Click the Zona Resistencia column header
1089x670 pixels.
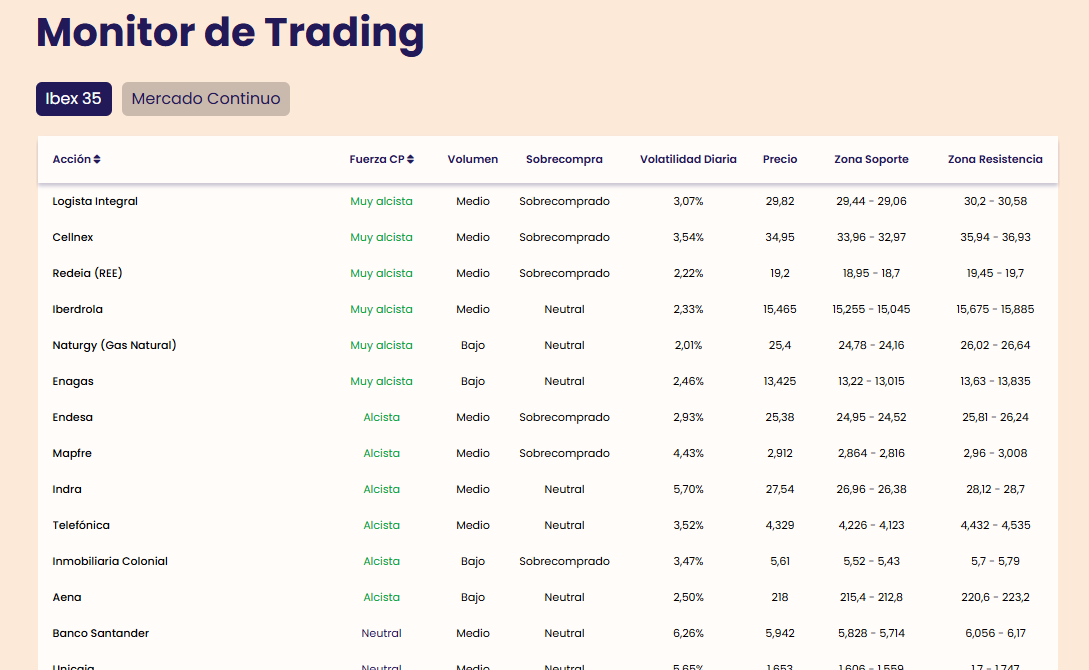click(995, 159)
